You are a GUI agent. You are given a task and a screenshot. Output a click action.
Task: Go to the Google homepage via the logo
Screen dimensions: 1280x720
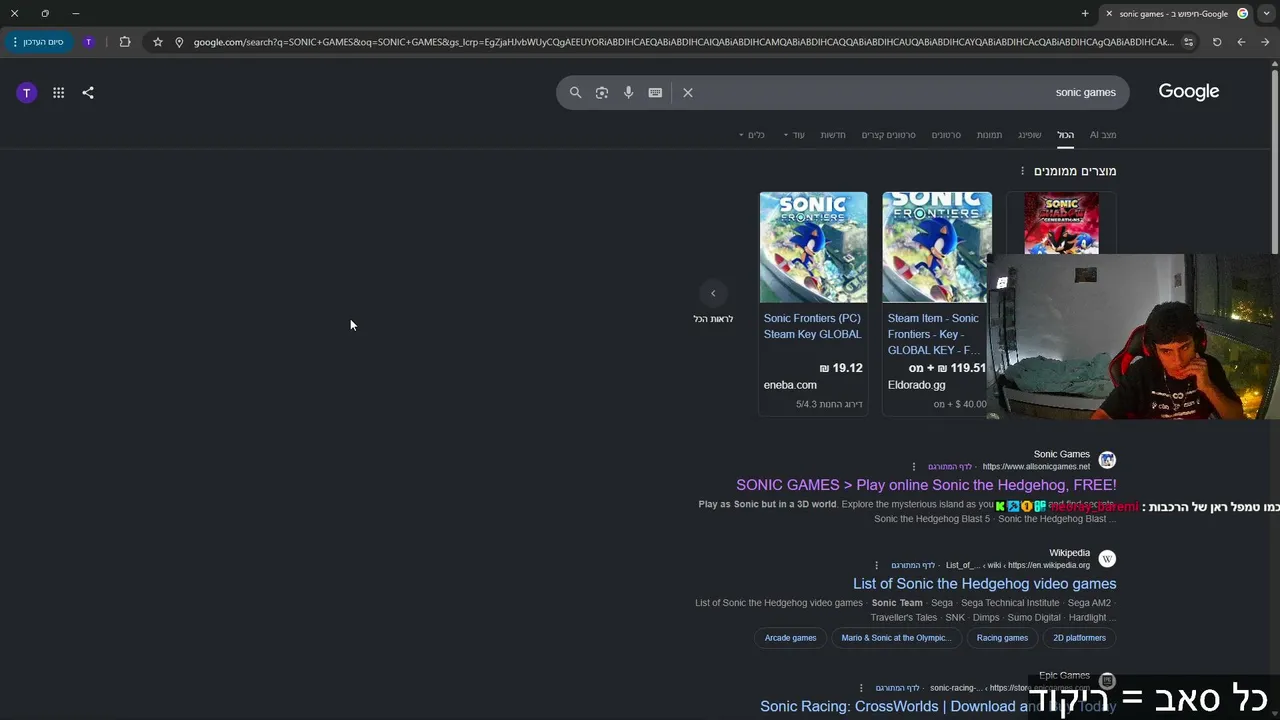[1189, 92]
